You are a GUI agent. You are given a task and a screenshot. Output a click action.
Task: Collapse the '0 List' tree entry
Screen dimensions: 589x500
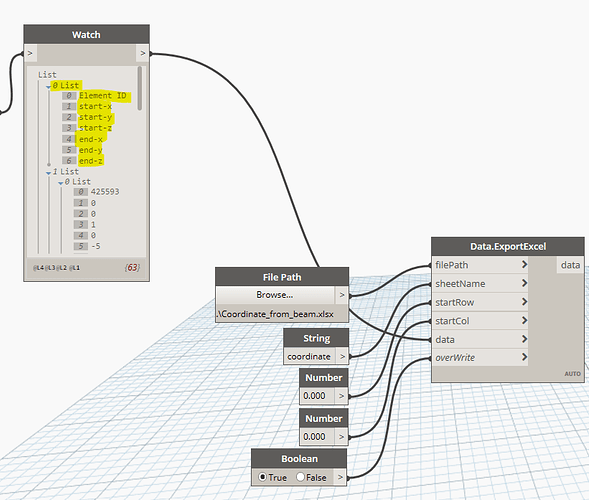(x=48, y=87)
